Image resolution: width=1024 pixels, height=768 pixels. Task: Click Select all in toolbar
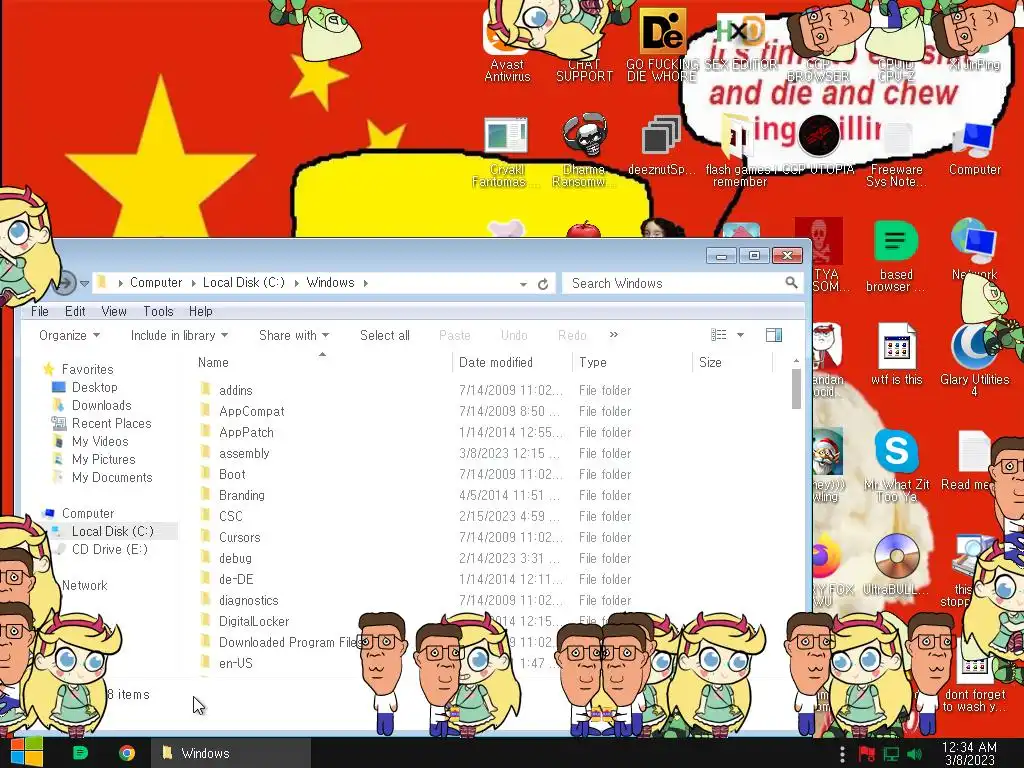point(385,335)
